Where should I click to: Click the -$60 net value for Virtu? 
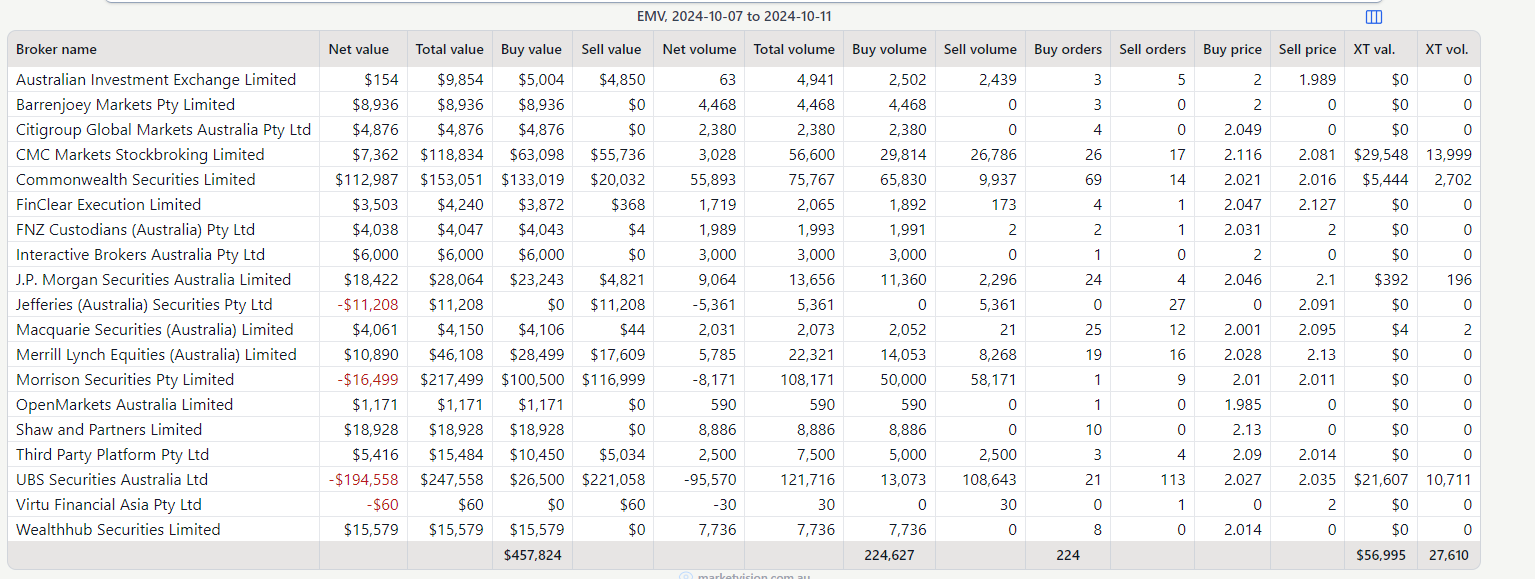point(382,505)
